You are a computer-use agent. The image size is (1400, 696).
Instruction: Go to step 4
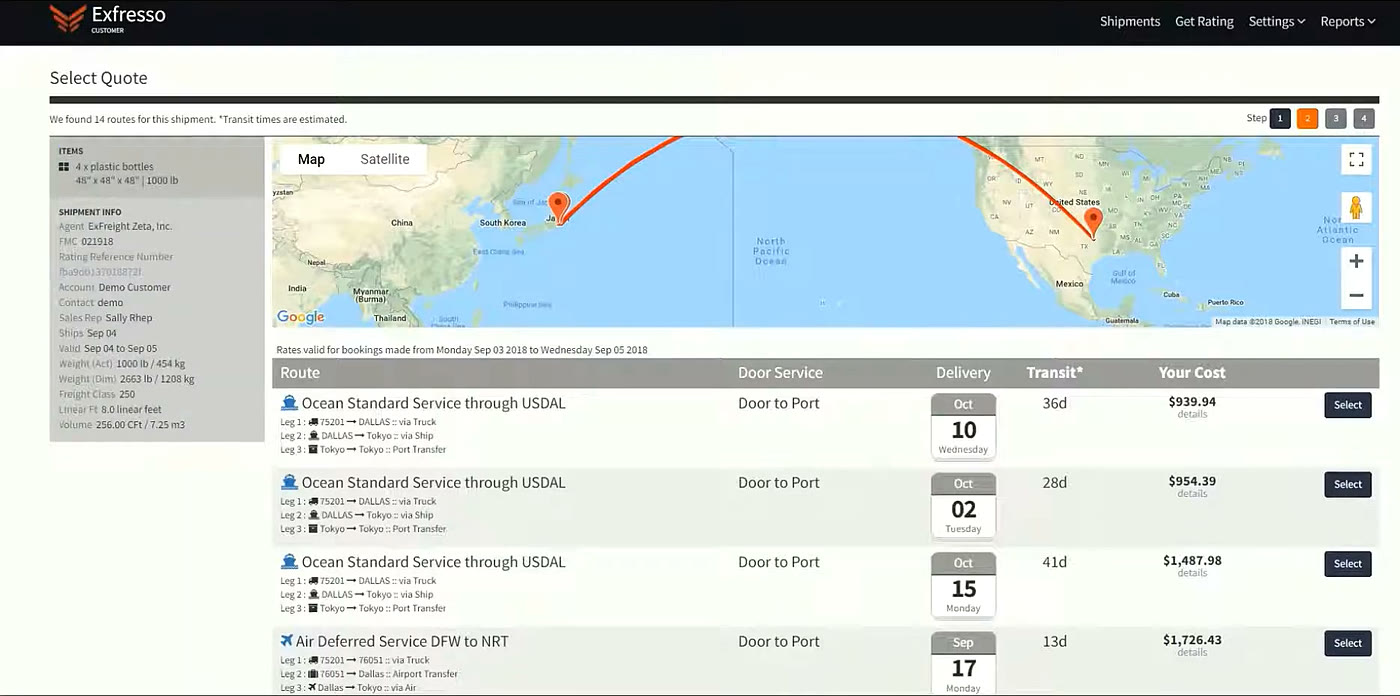[x=1364, y=118]
